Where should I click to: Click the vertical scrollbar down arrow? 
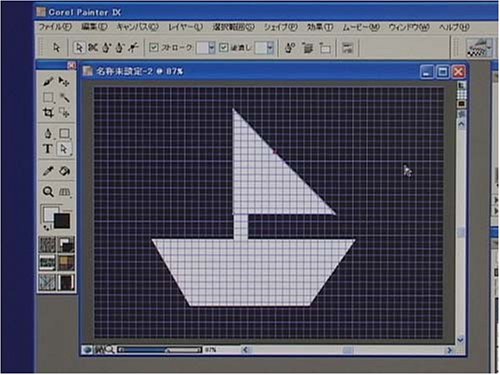461,340
